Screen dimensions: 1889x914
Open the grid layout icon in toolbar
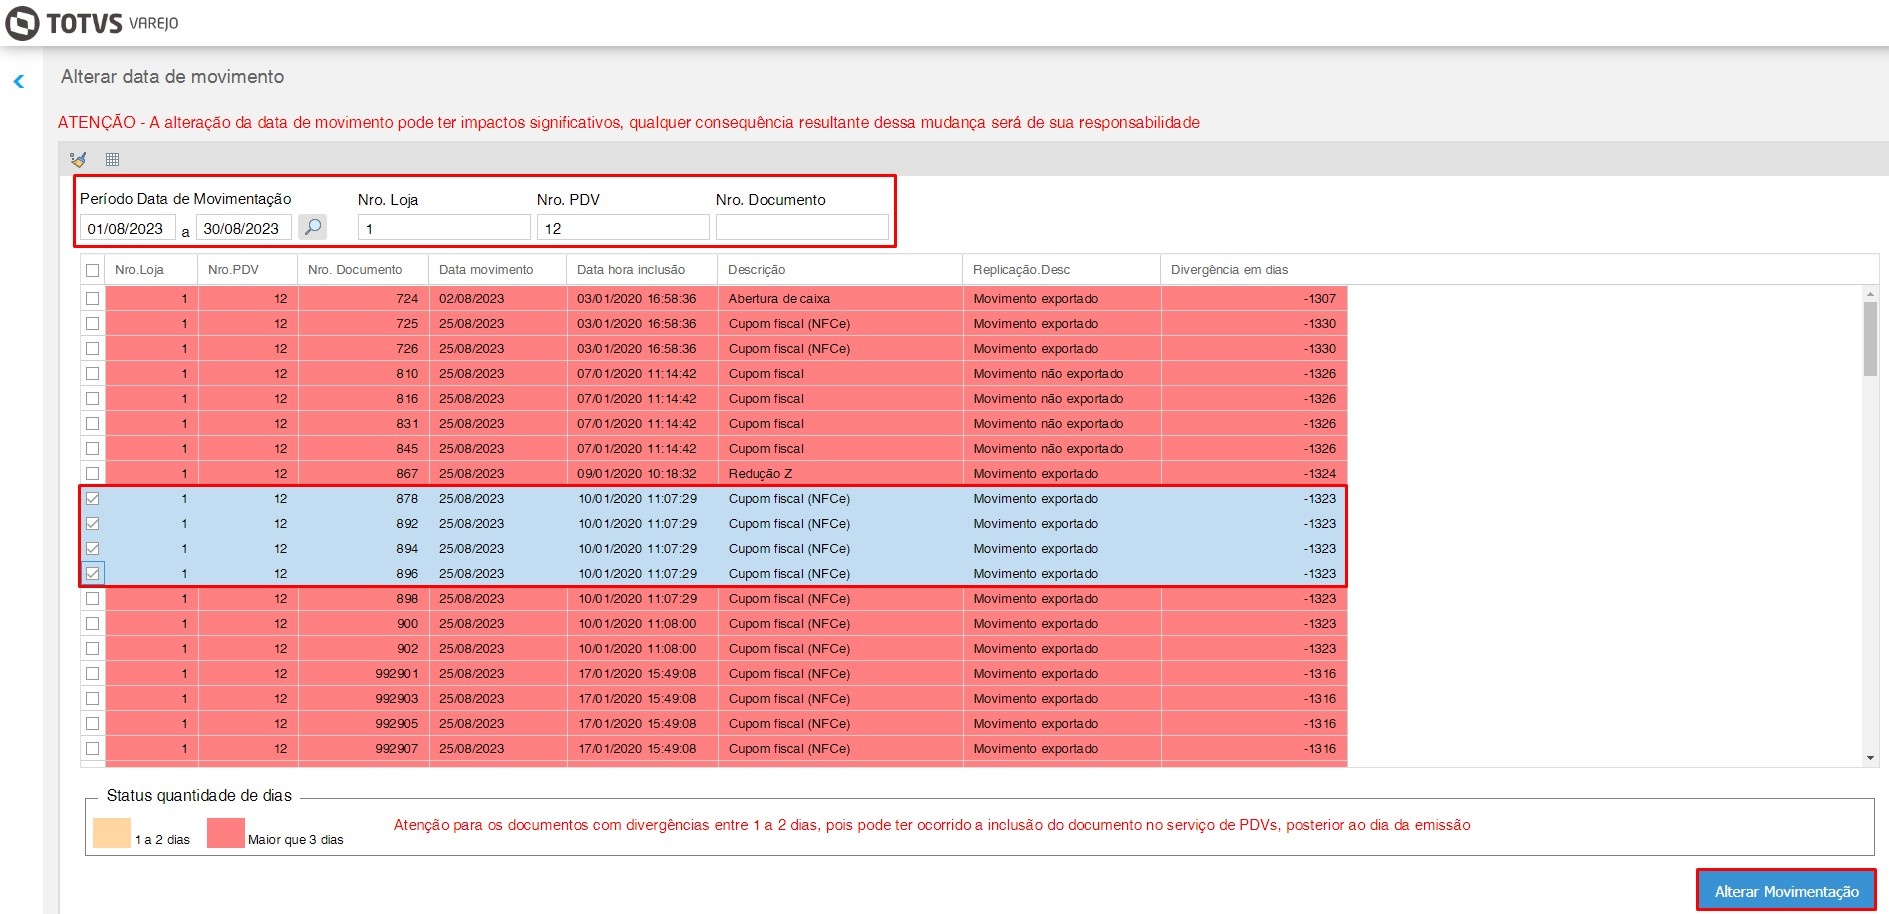[x=112, y=159]
